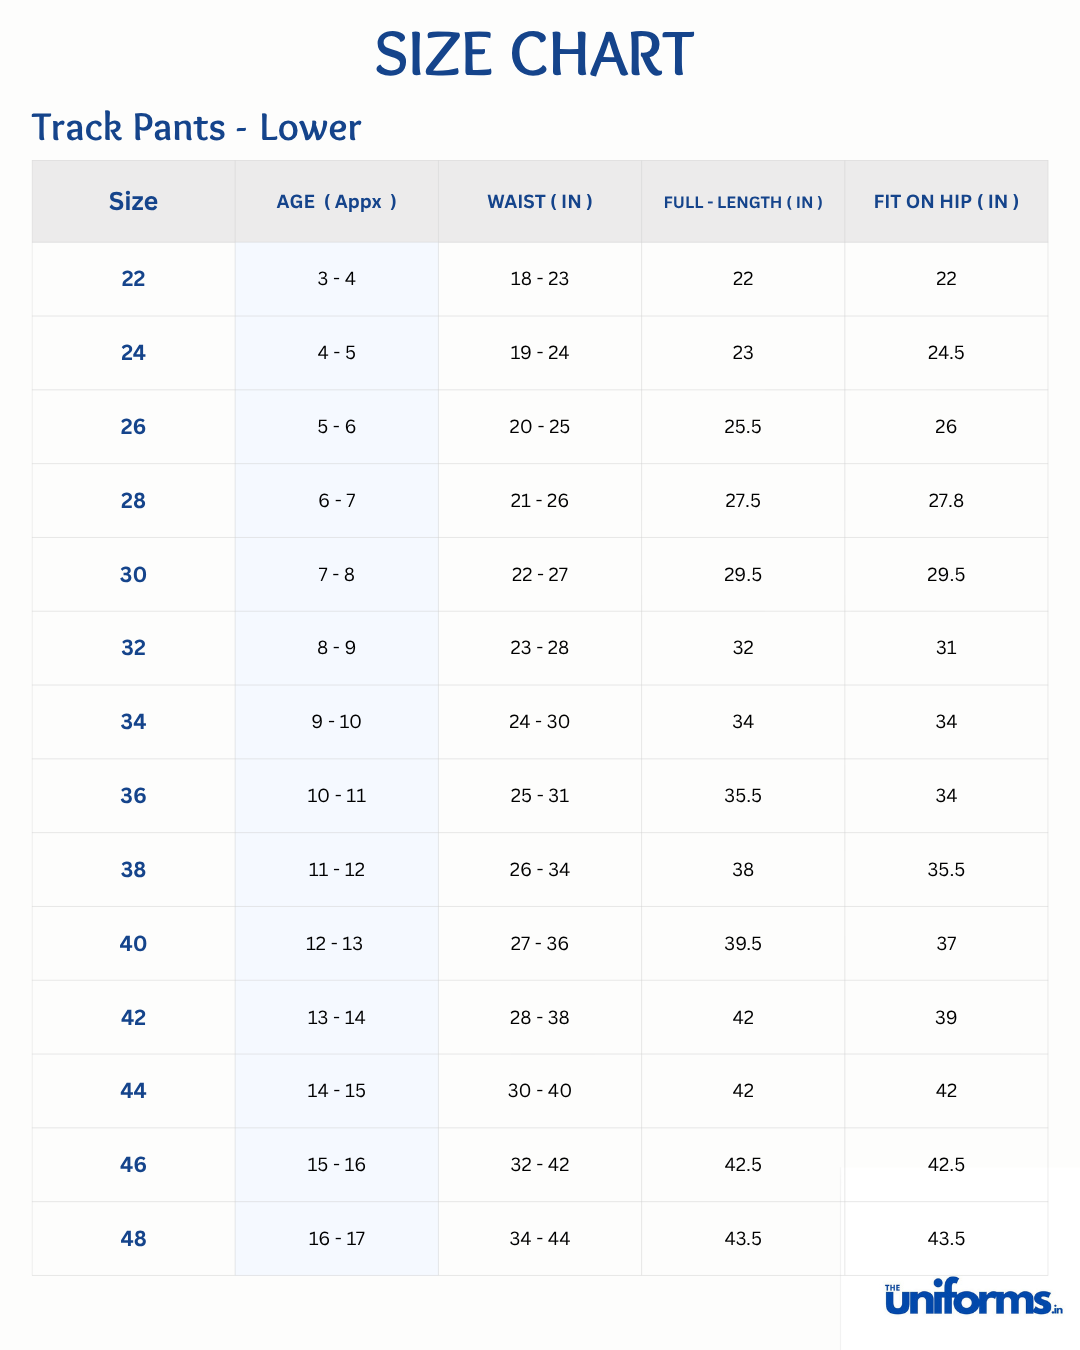Image resolution: width=1080 pixels, height=1350 pixels.
Task: Click the 39.5 full-length cell
Action: pos(743,944)
